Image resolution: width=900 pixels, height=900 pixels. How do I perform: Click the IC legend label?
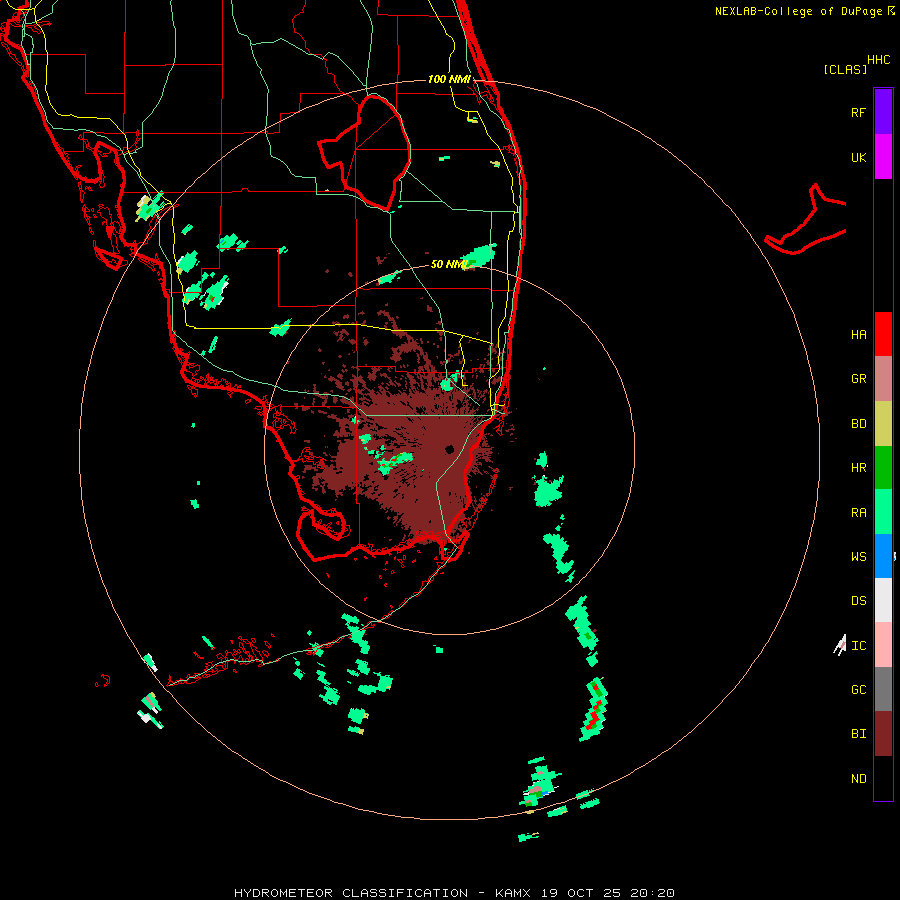858,645
